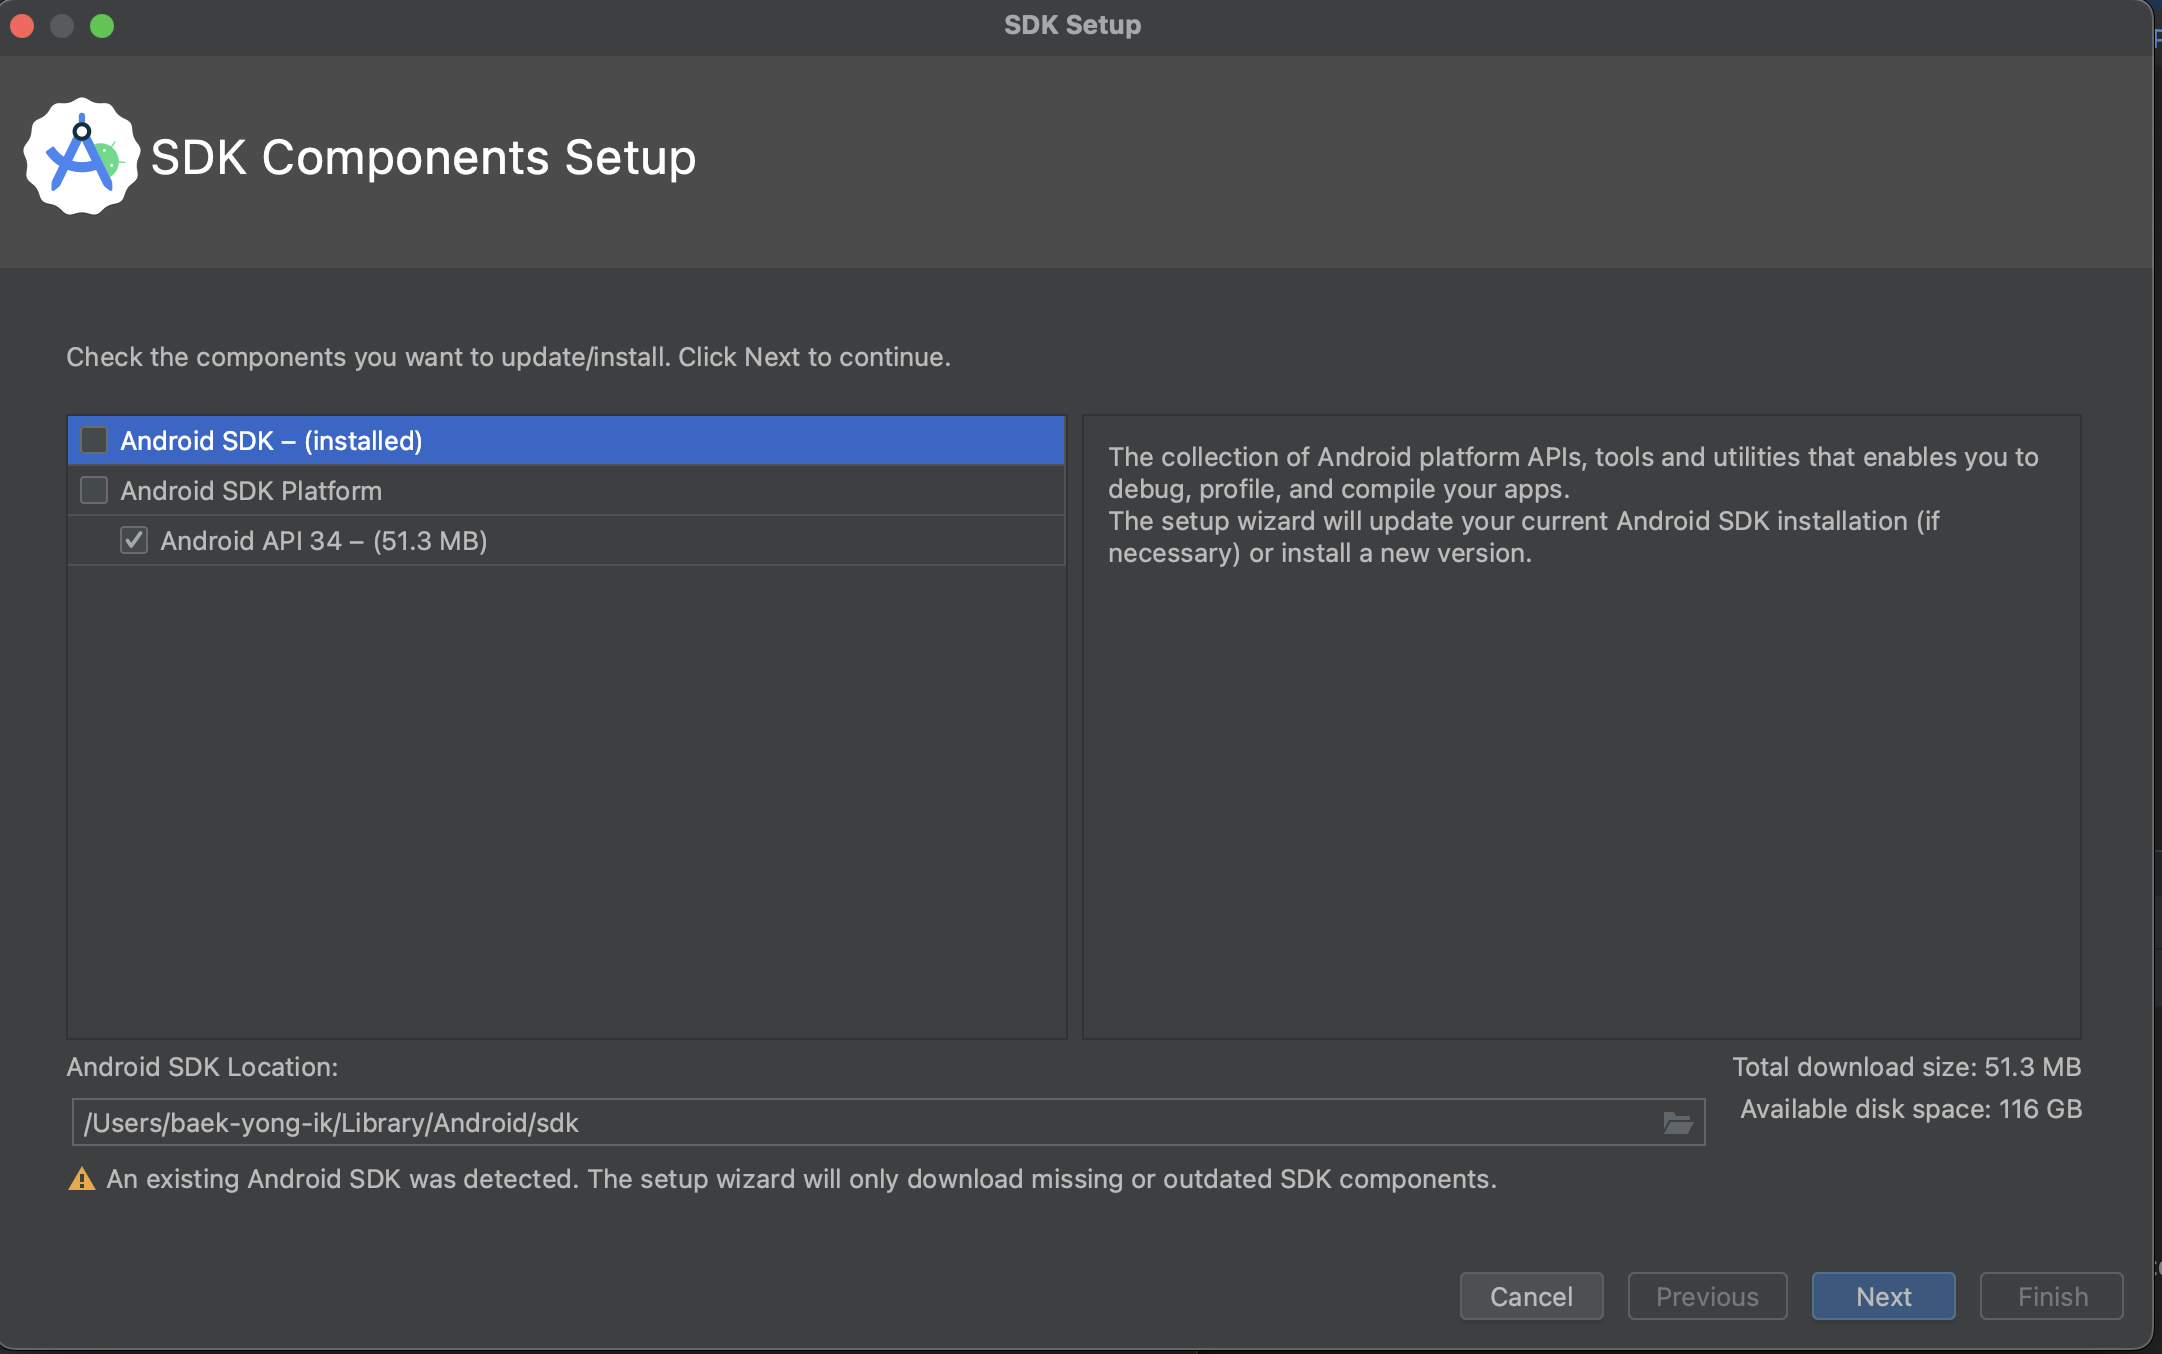Click the folder browse icon in SDK location field

pos(1677,1123)
